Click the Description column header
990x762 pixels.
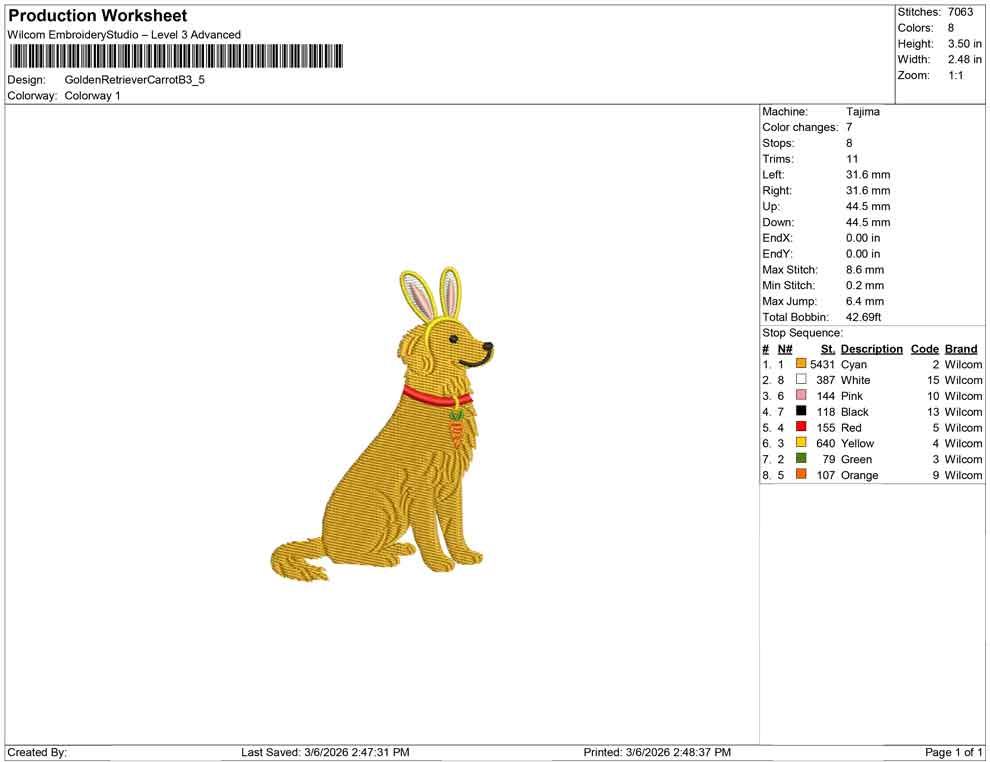tap(871, 348)
